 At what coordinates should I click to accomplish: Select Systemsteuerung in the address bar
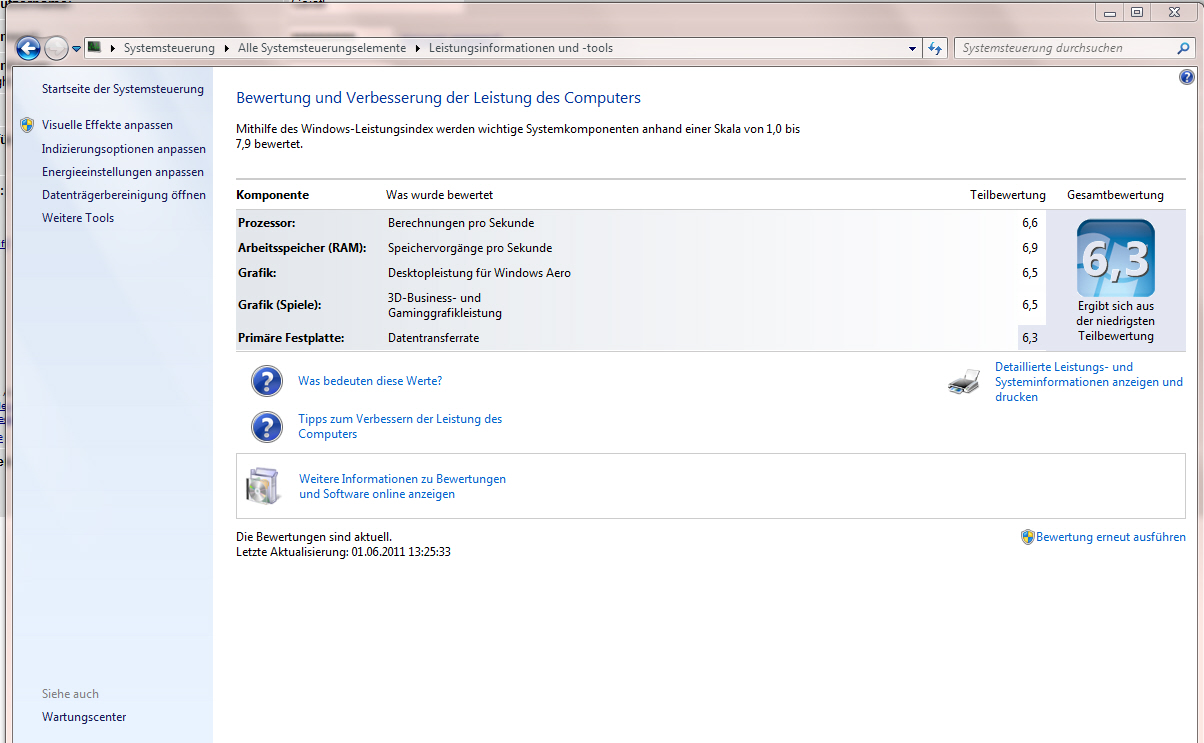[x=169, y=48]
